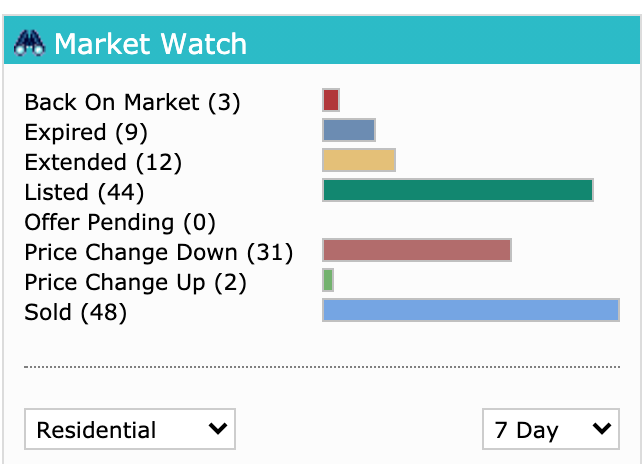View Price Change Down (31) listings
Screen dimensions: 644x464
point(159,252)
